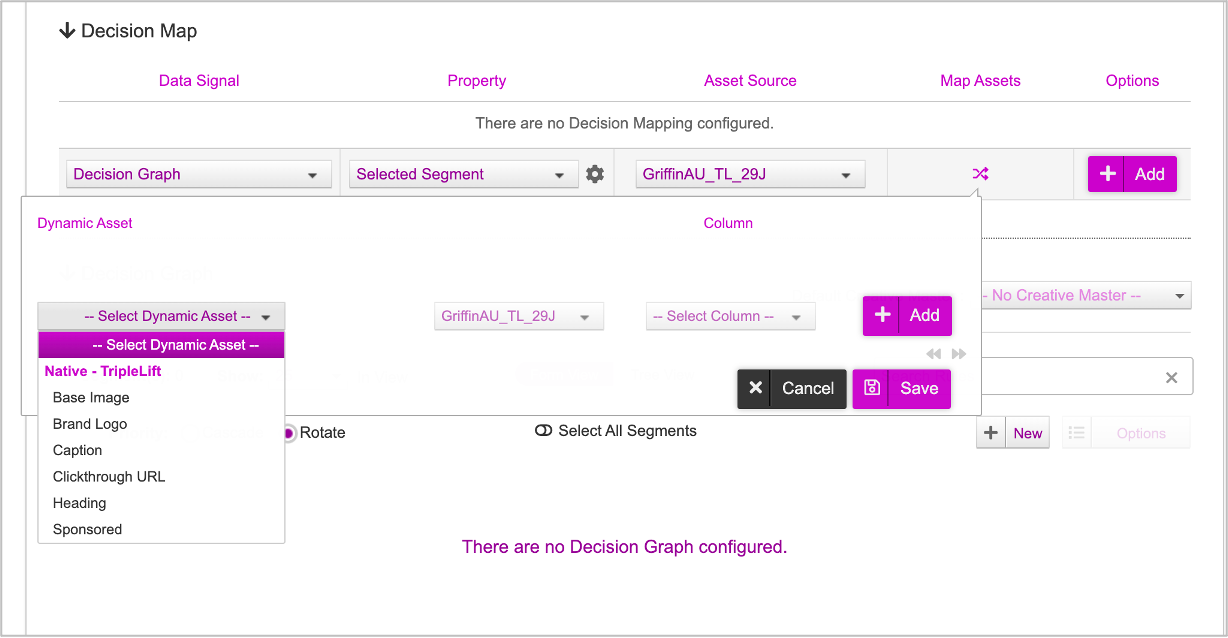This screenshot has height=638, width=1228.
Task: Open the Selected Segment gear settings
Action: (x=595, y=174)
